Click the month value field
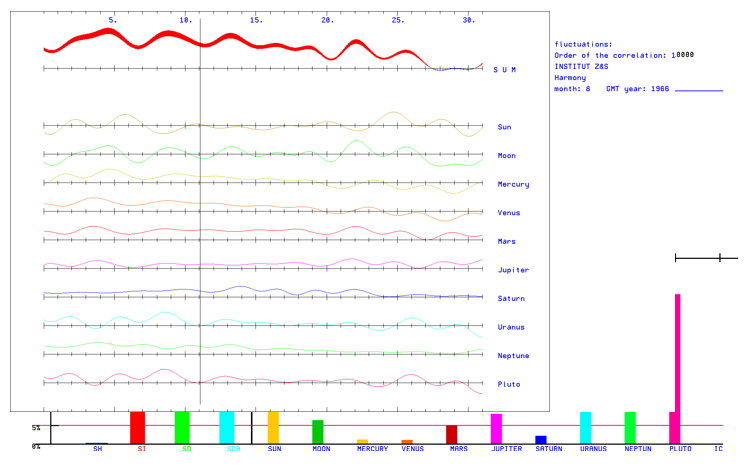 587,89
